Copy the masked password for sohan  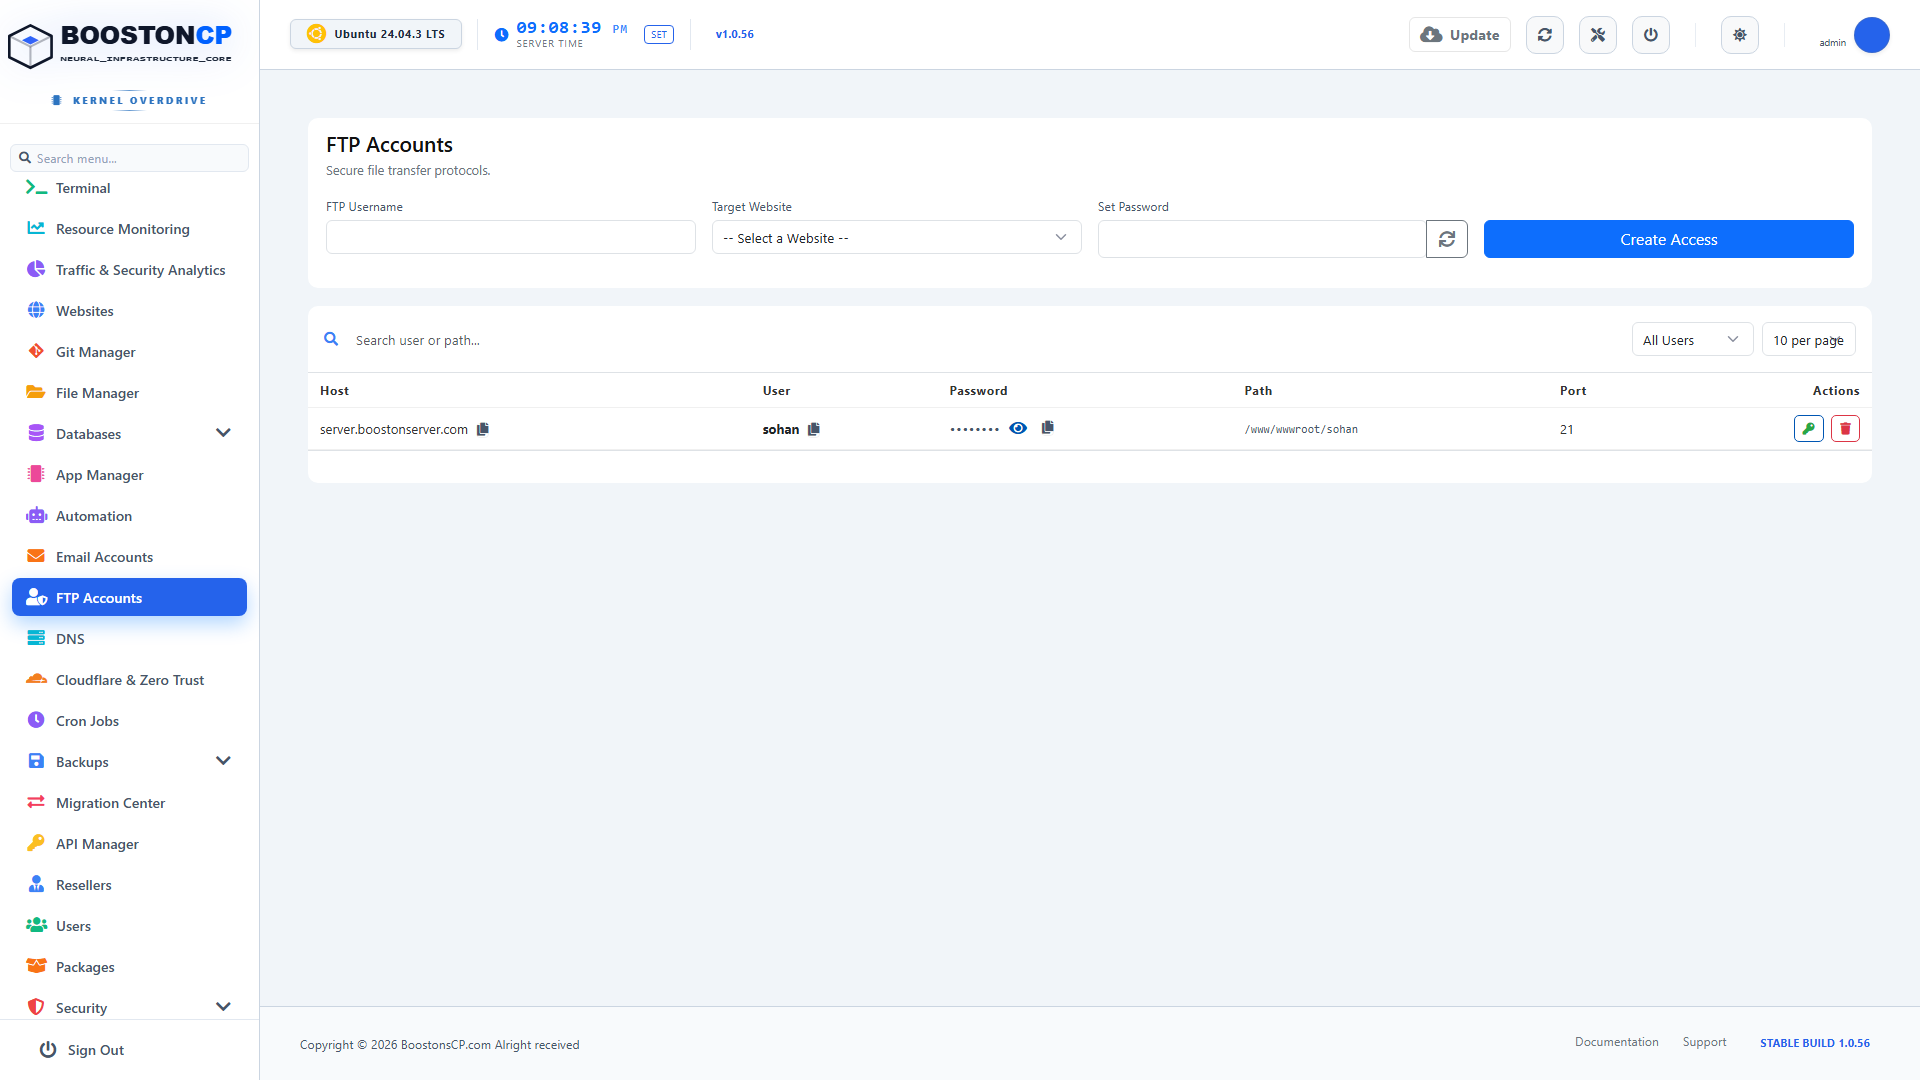pyautogui.click(x=1048, y=427)
